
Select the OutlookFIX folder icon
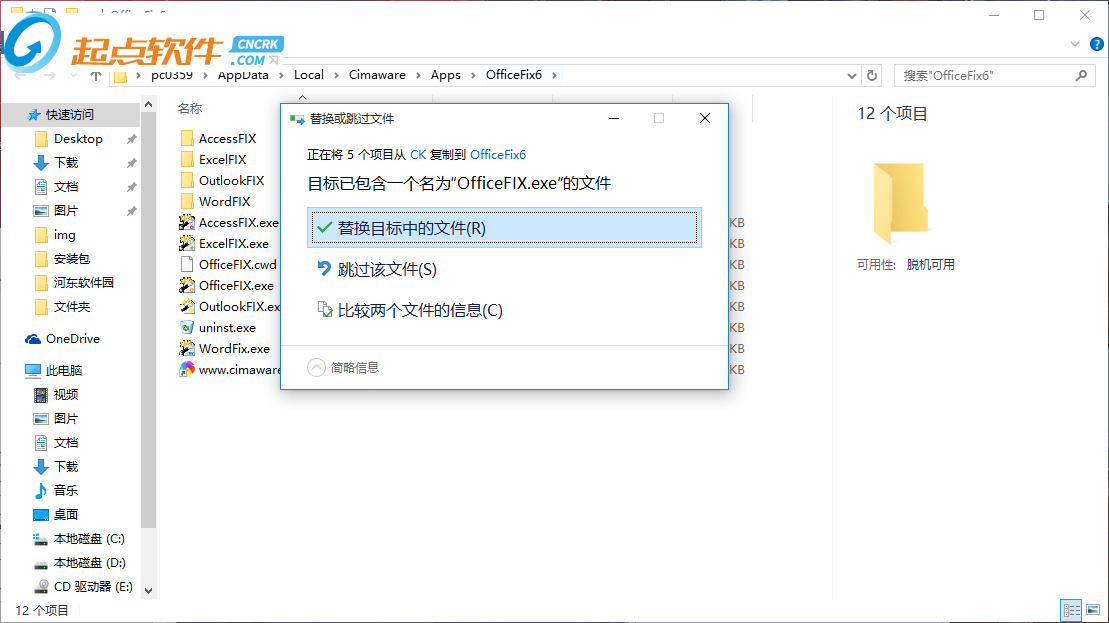[187, 180]
